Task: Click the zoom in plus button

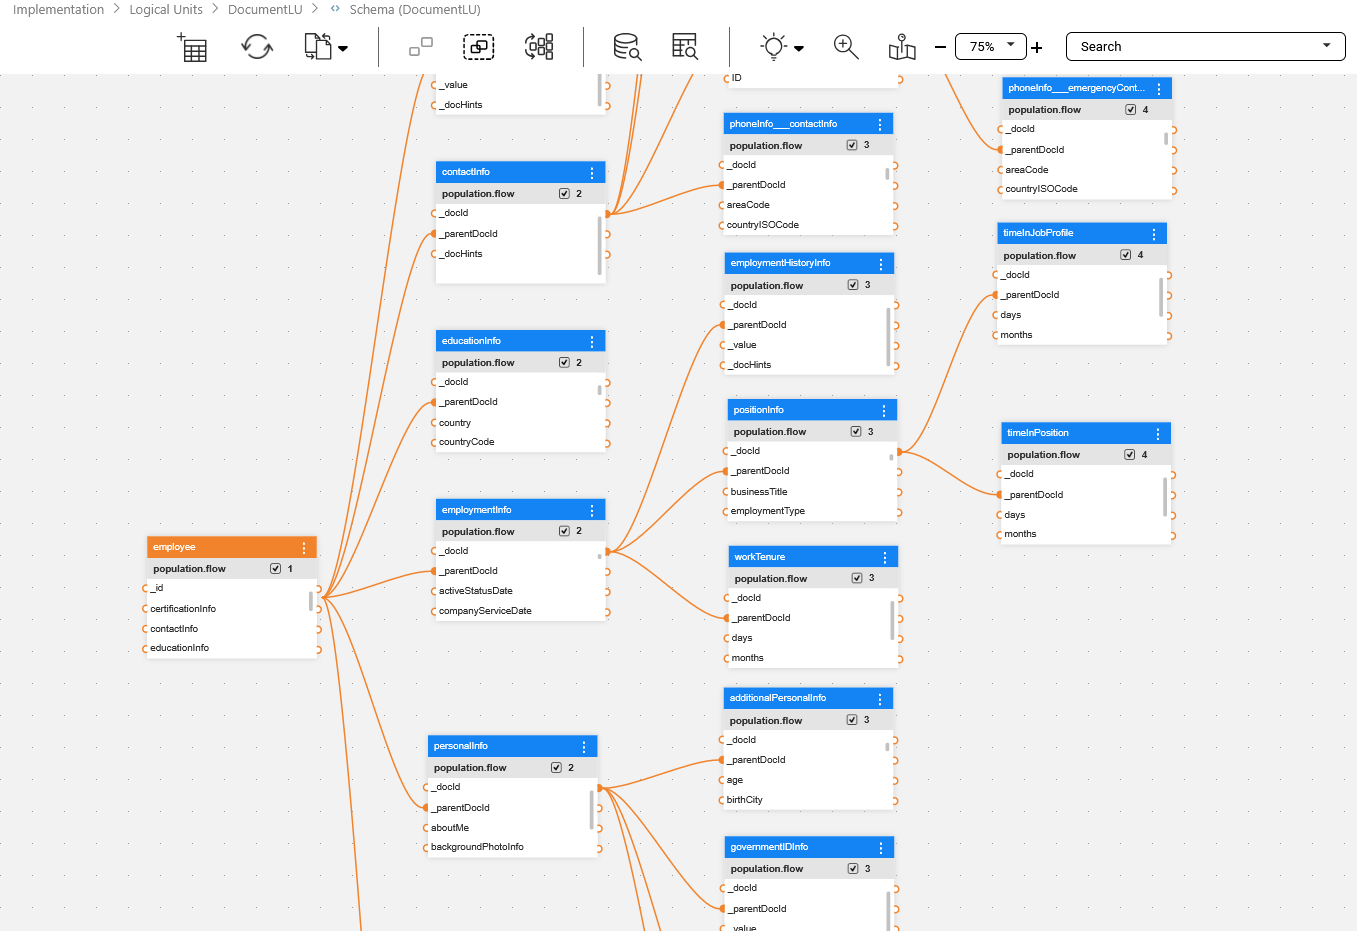Action: point(1037,47)
